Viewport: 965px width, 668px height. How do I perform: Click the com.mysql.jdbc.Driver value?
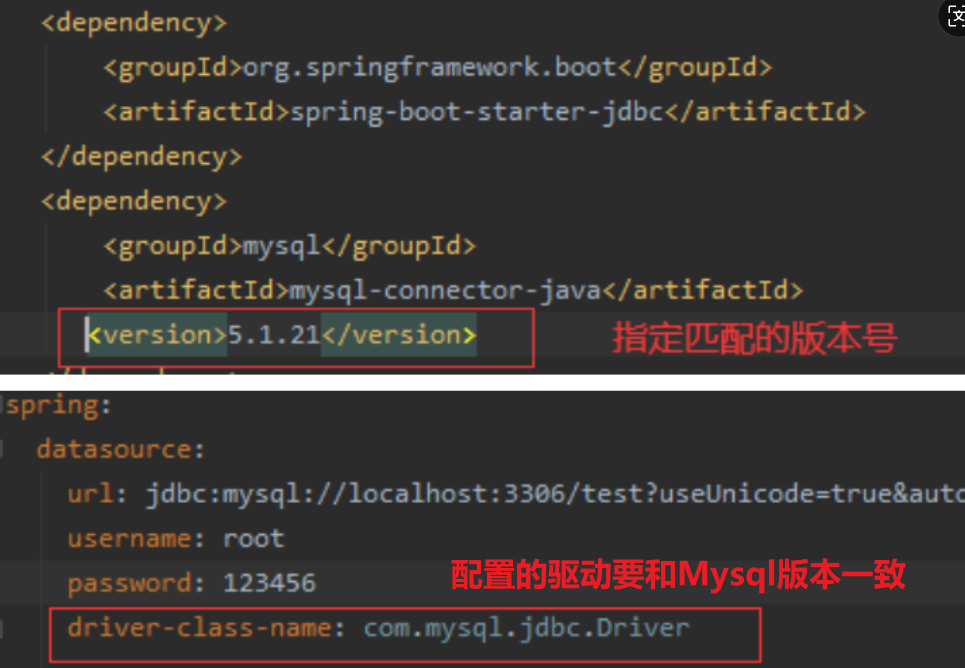coord(526,628)
